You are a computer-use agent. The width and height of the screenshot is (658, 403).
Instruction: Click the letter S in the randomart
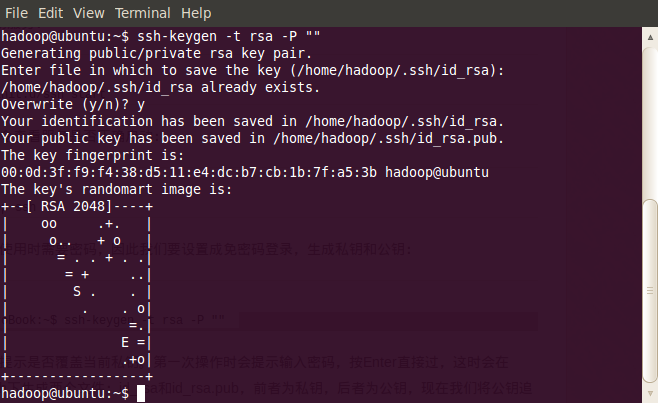click(x=77, y=291)
